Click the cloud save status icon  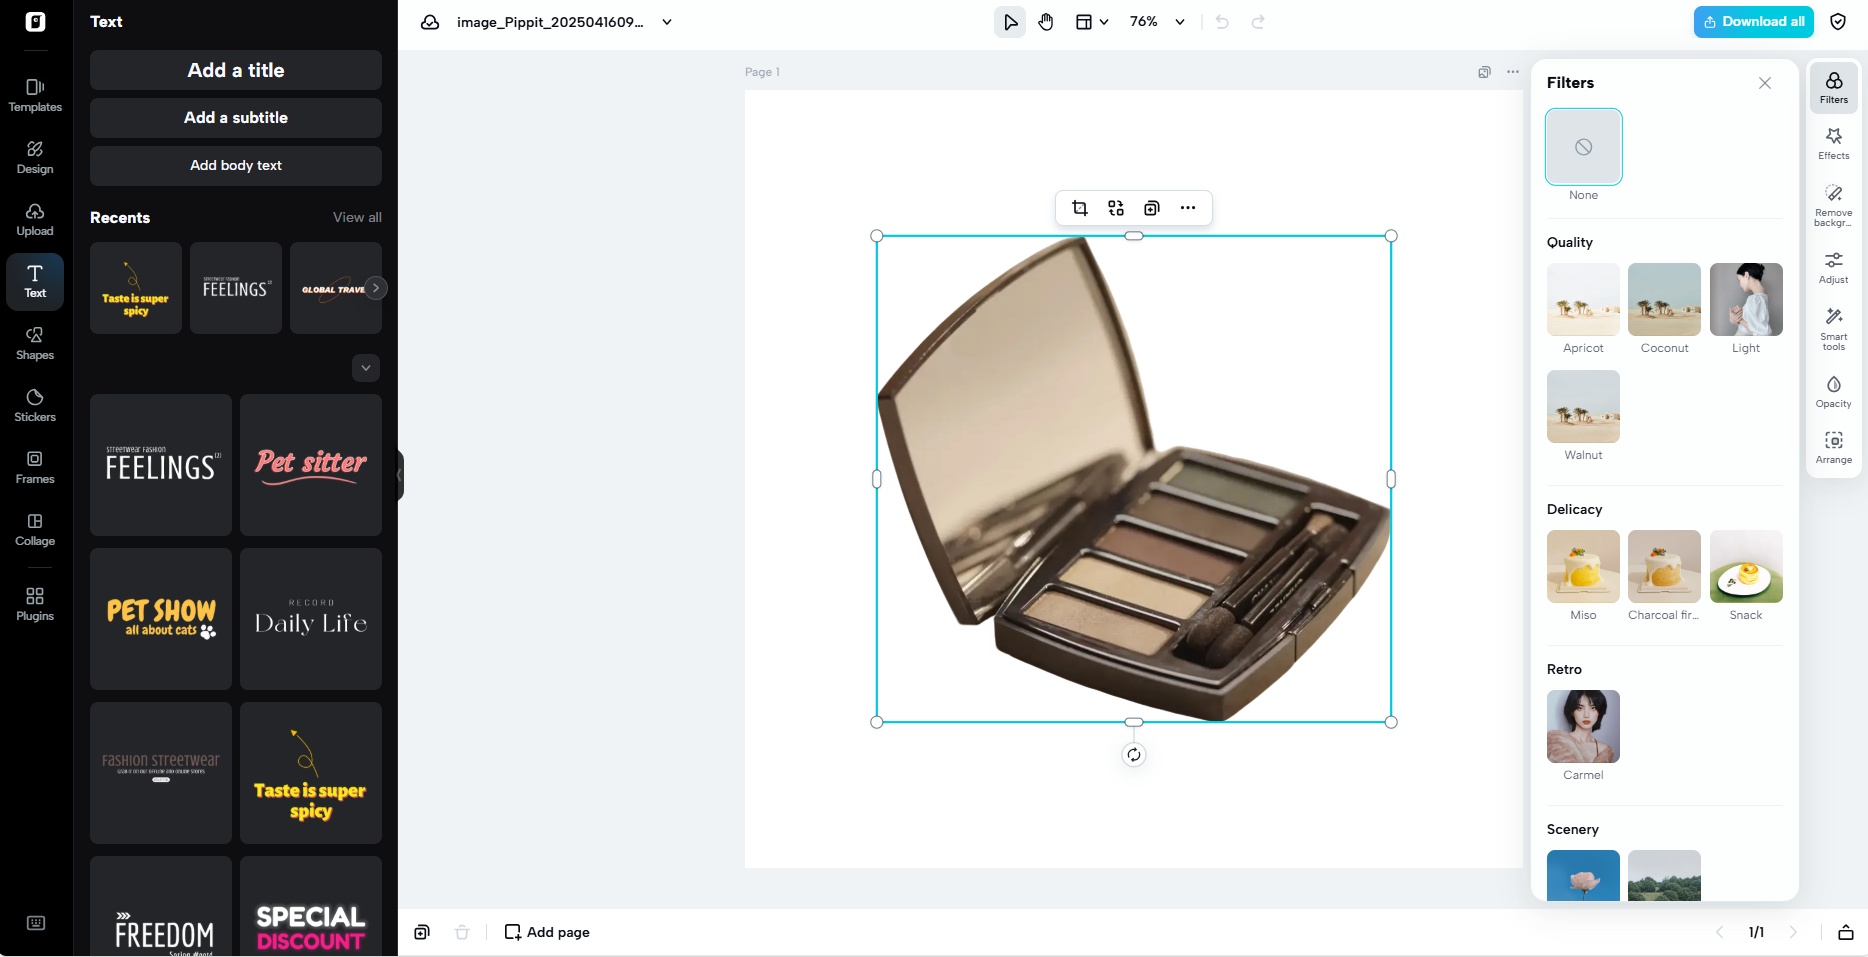point(430,22)
